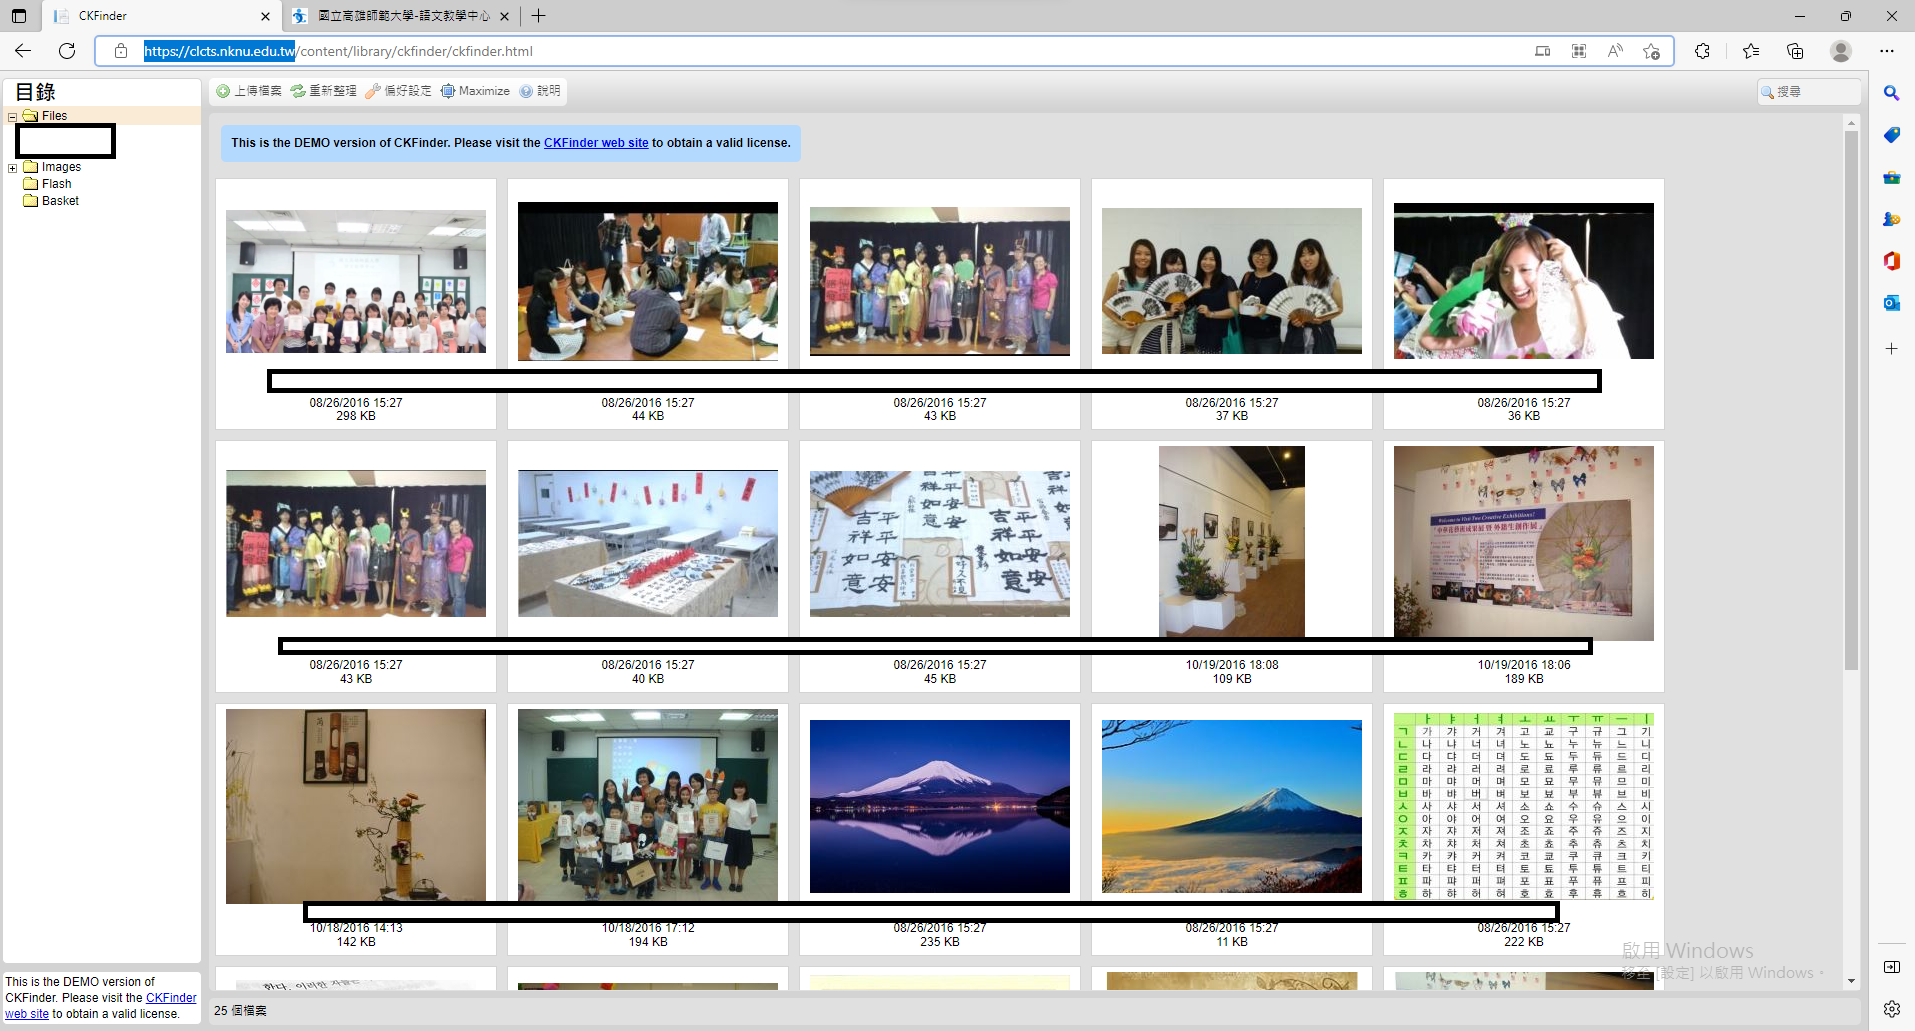Viewport: 1915px width, 1031px height.
Task: Collapse the Files folder tree node
Action: (x=12, y=117)
